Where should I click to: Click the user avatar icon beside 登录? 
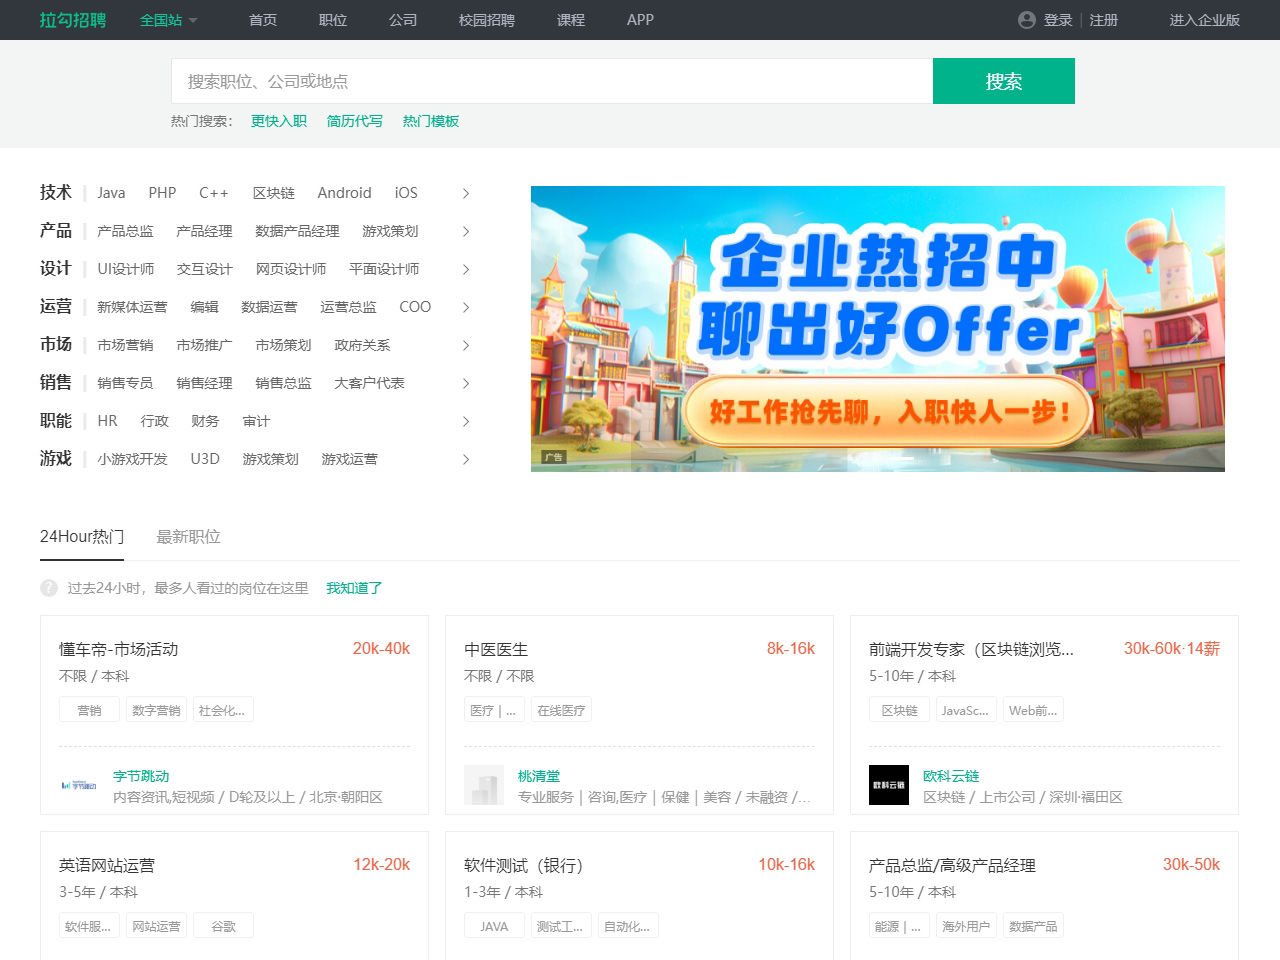click(x=1027, y=20)
